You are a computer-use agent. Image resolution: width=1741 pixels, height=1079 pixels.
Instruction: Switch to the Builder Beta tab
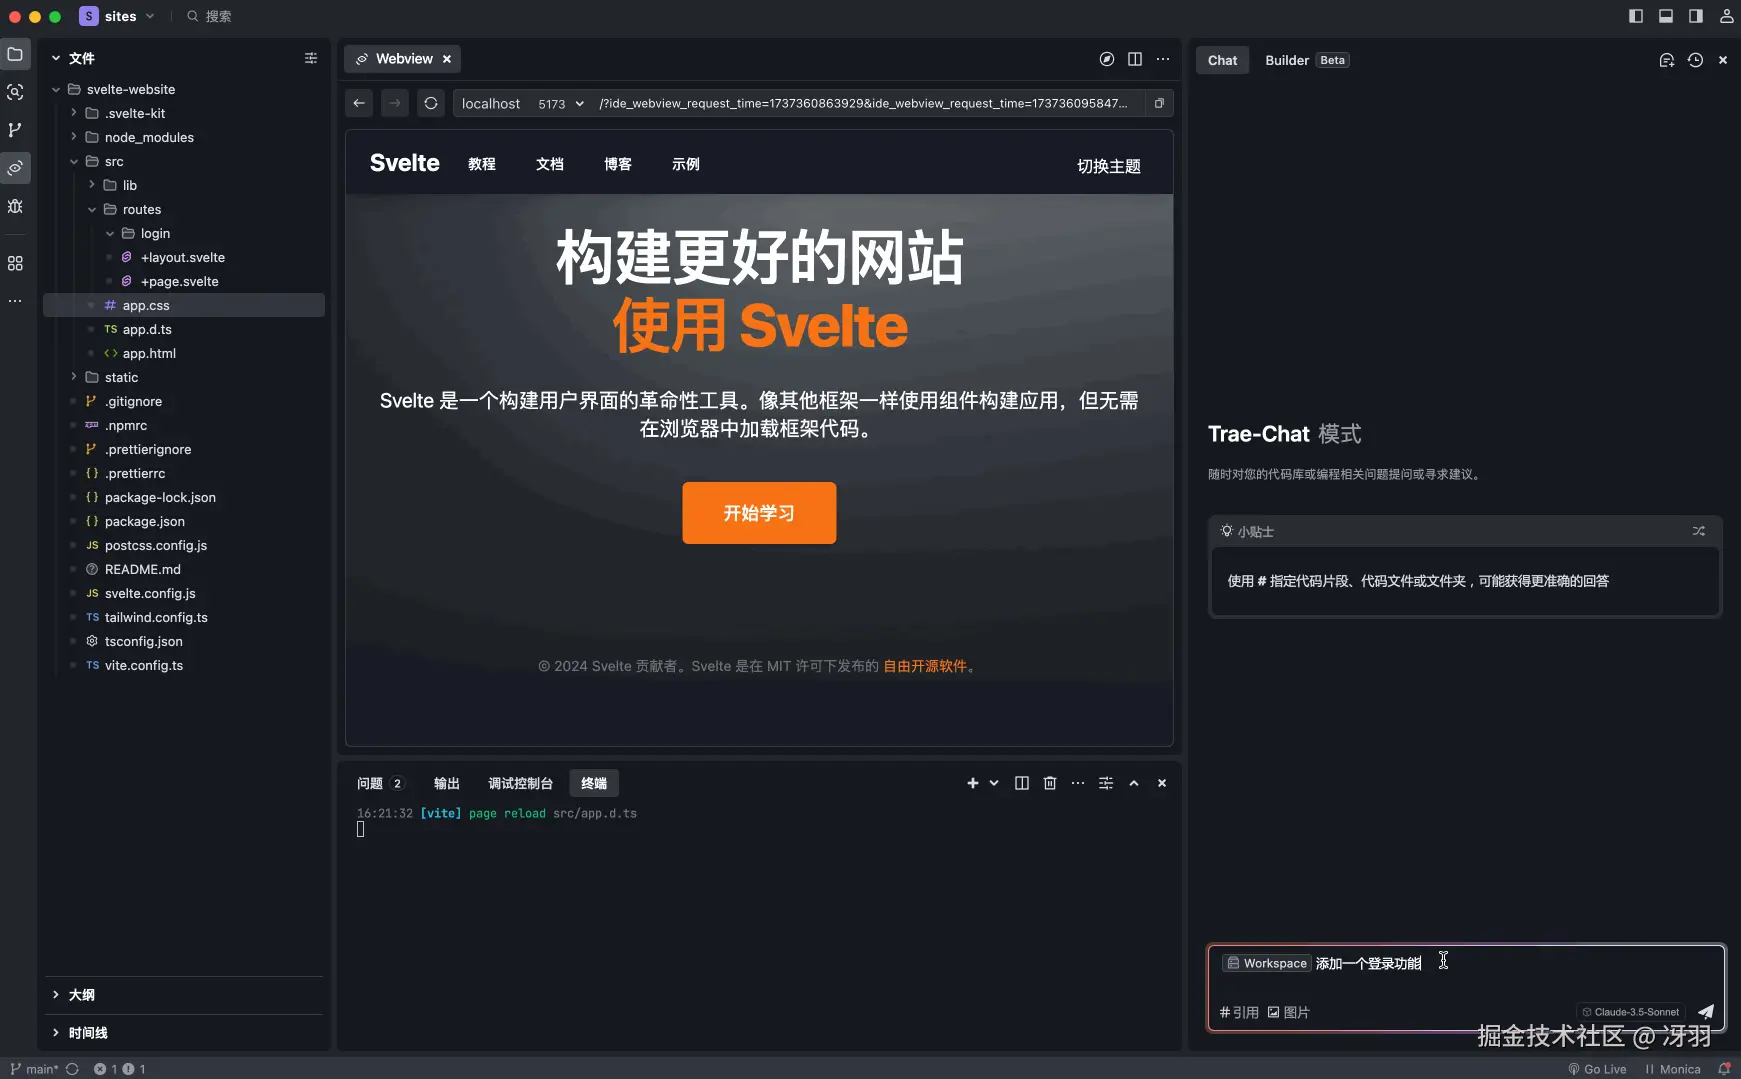pos(1307,60)
